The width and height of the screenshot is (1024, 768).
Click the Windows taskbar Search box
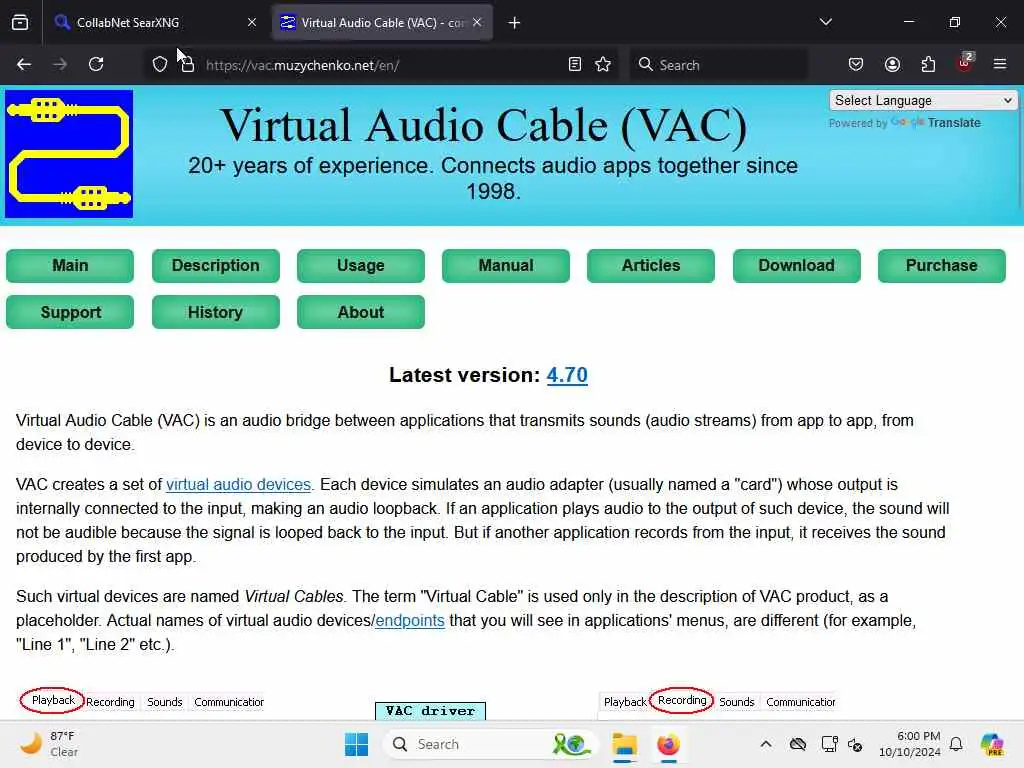coord(491,744)
